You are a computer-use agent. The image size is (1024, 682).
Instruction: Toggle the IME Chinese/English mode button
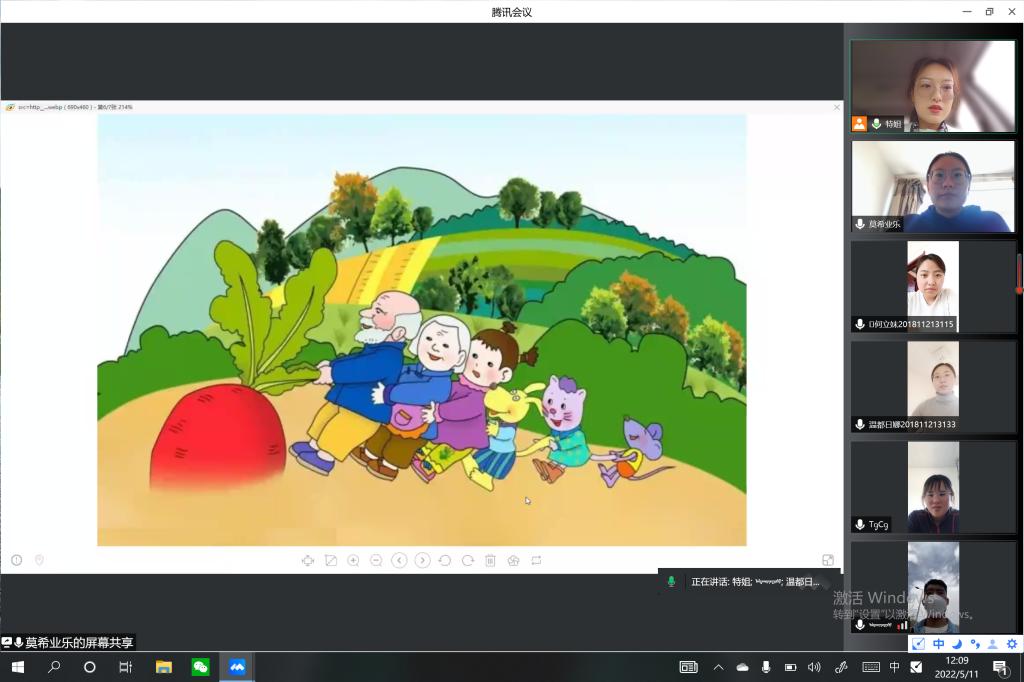938,644
